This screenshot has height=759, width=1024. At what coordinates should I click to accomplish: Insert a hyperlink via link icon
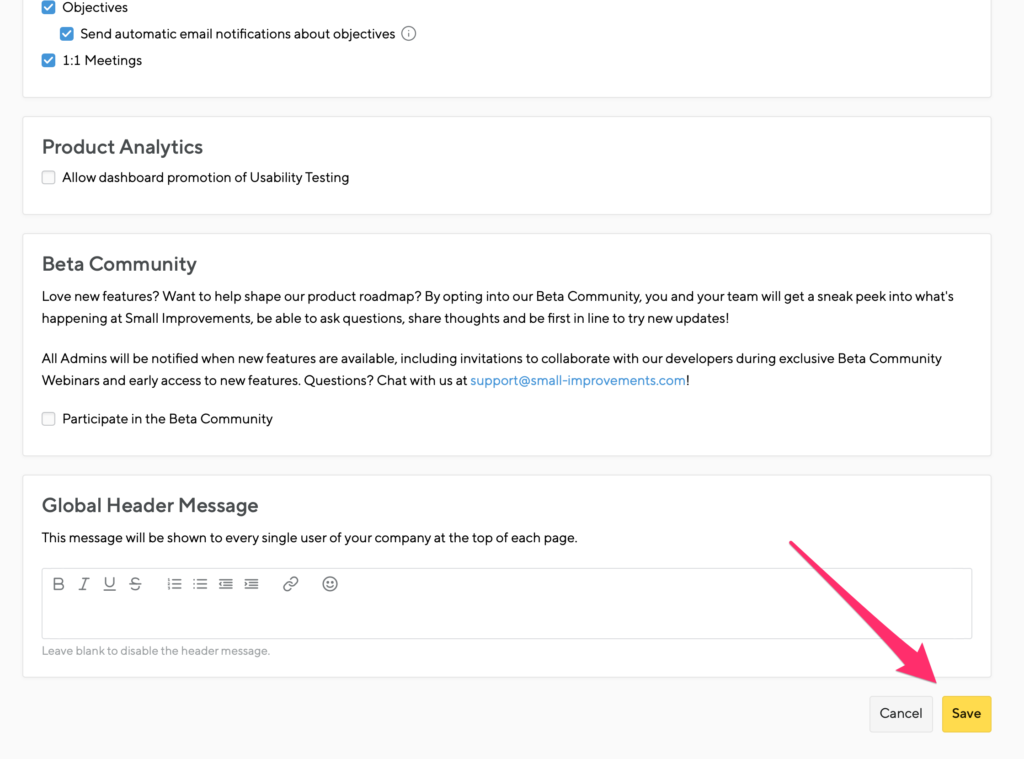click(x=291, y=584)
